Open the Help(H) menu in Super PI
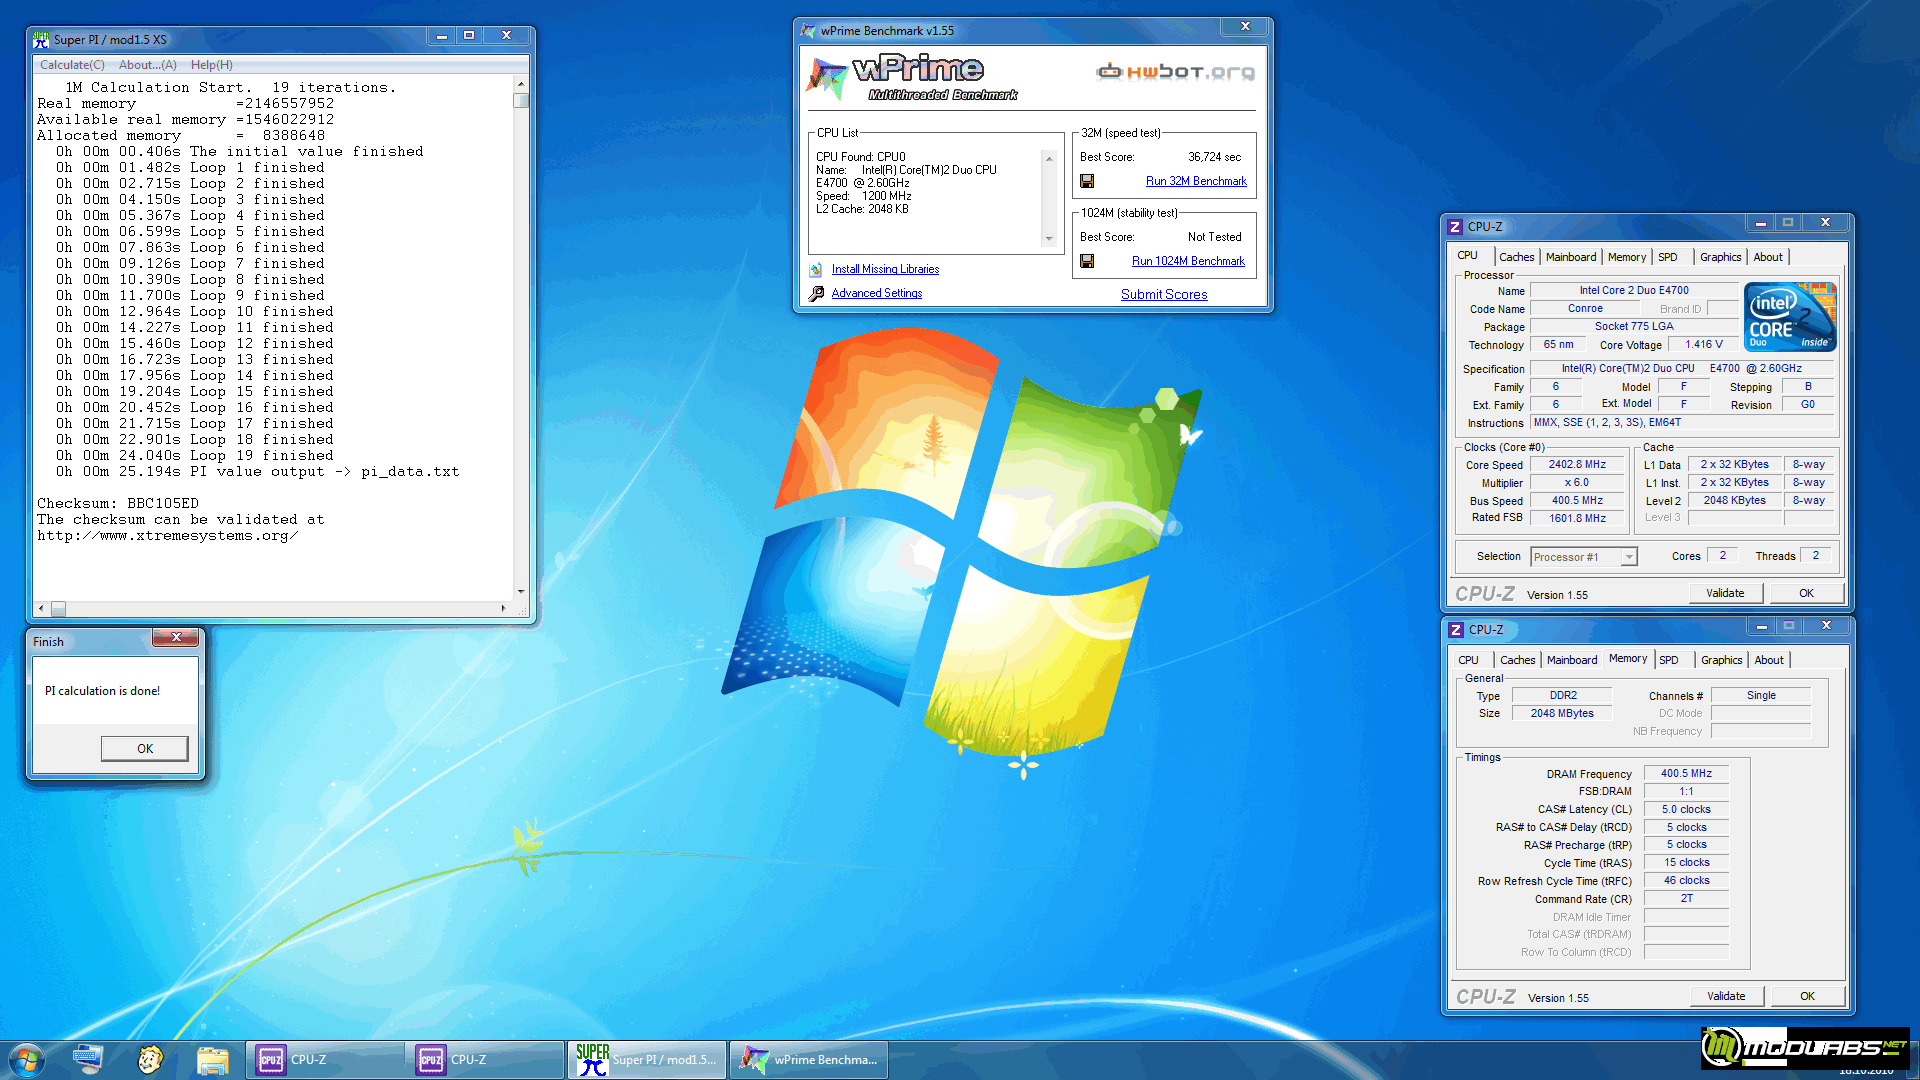This screenshot has height=1080, width=1920. click(x=212, y=65)
